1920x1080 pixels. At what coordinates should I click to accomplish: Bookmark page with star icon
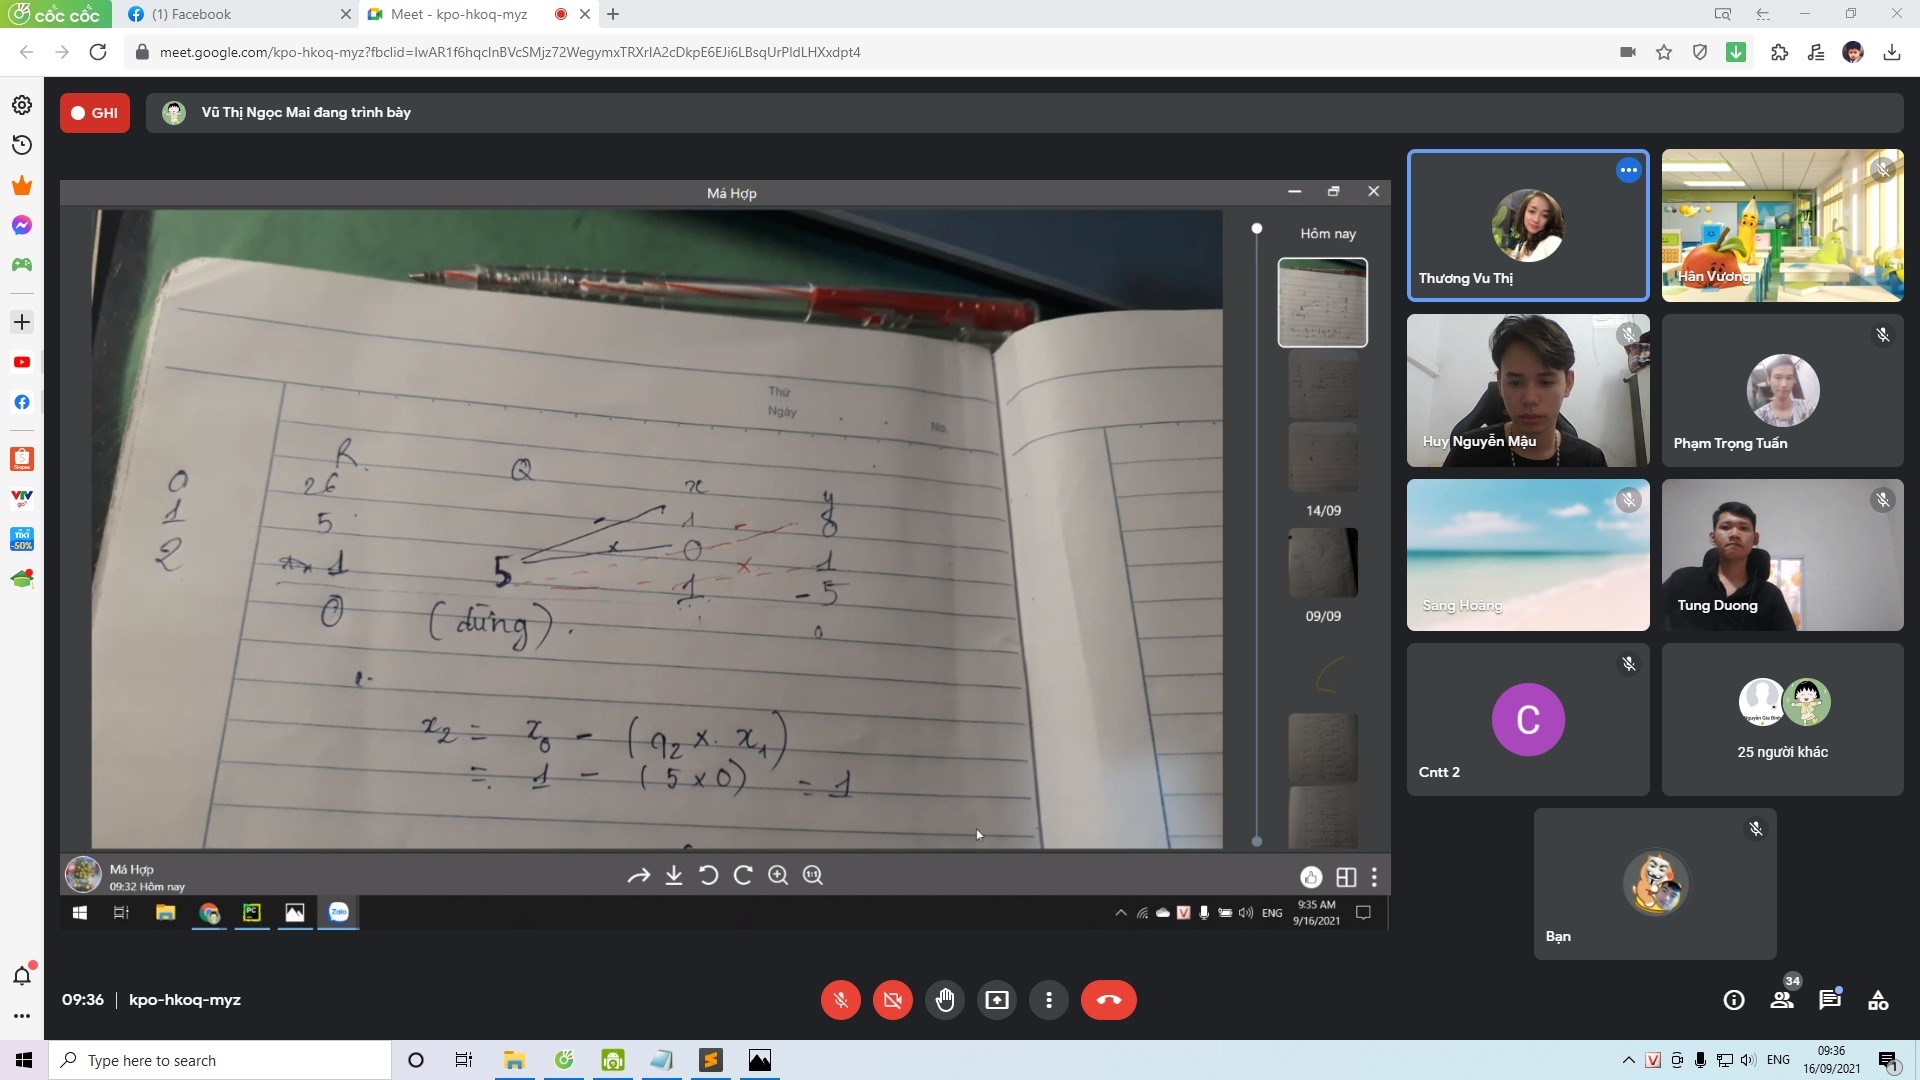(x=1664, y=52)
